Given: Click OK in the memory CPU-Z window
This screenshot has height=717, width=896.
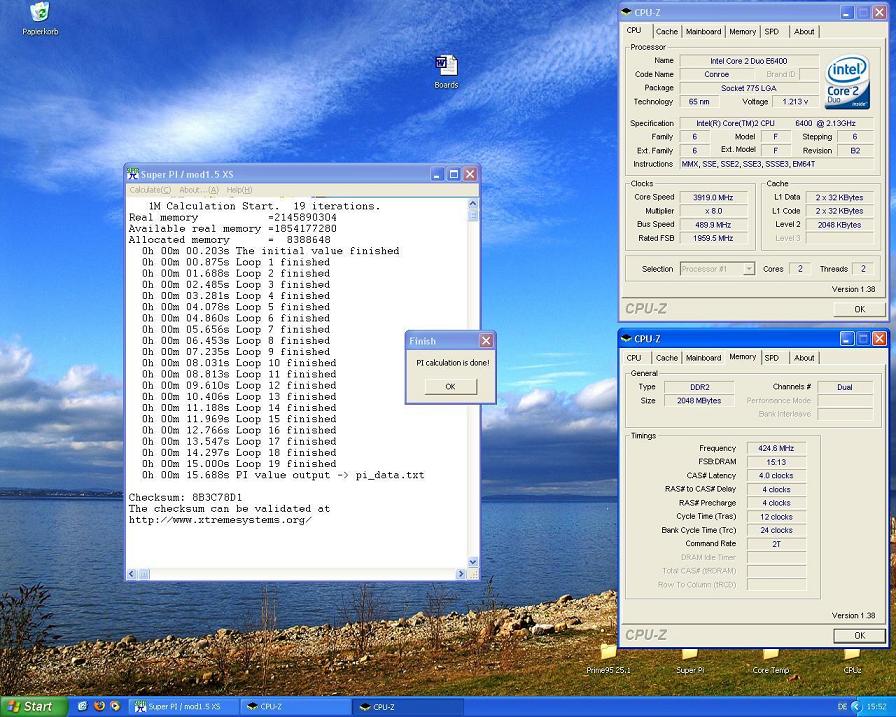Looking at the screenshot, I should pyautogui.click(x=859, y=635).
